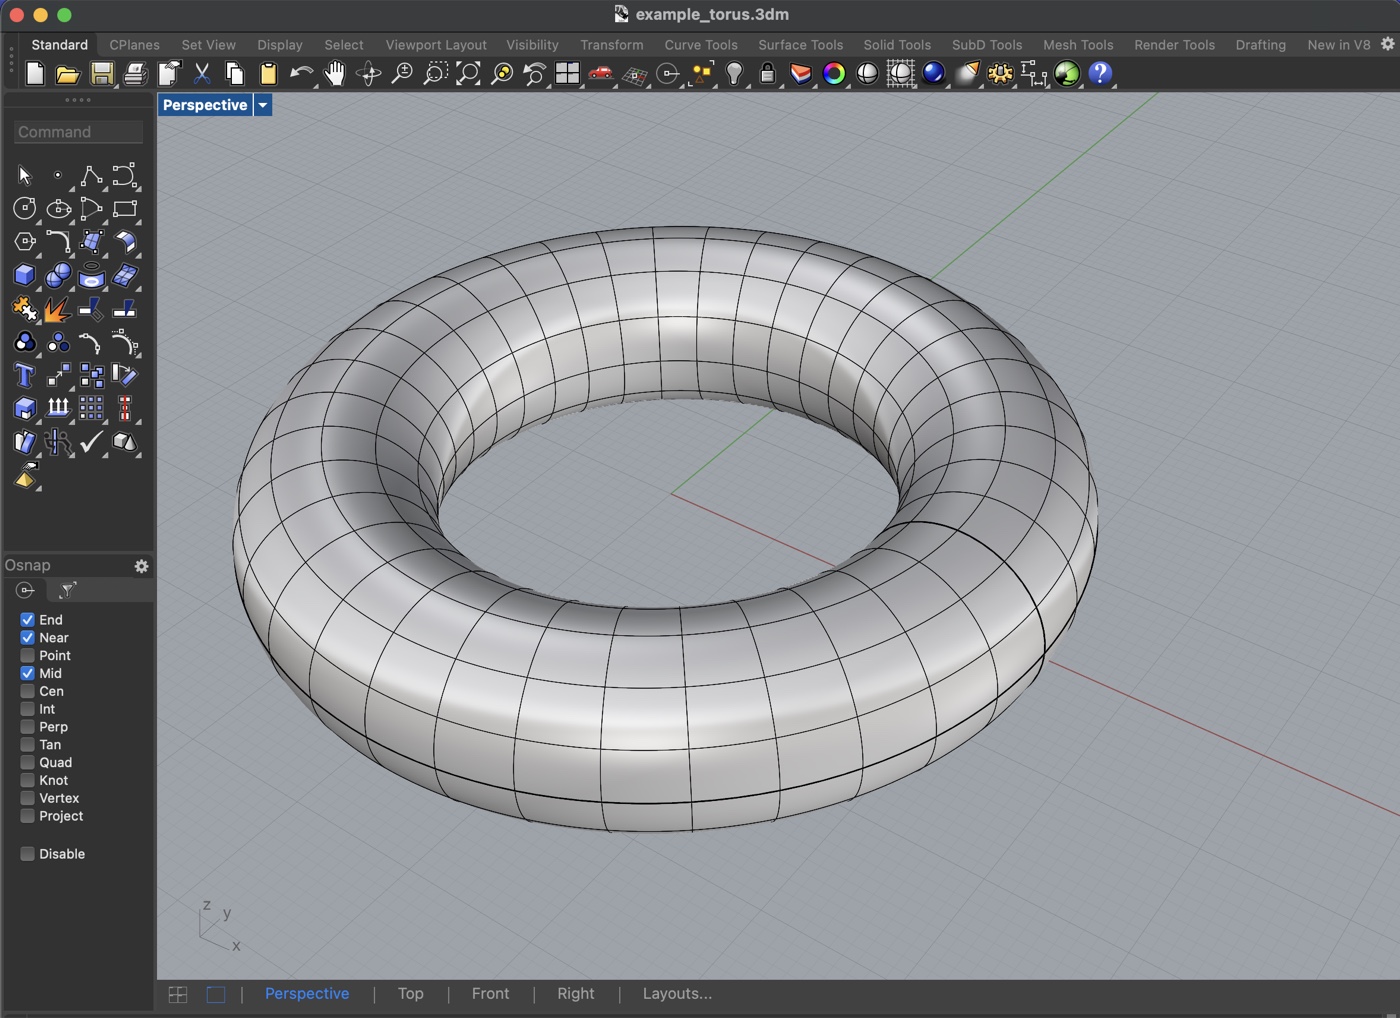
Task: Enable the Int osnap checkbox
Action: coord(27,709)
